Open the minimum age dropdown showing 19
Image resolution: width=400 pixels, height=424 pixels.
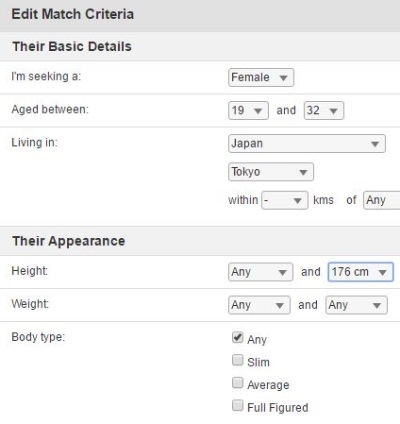point(248,110)
